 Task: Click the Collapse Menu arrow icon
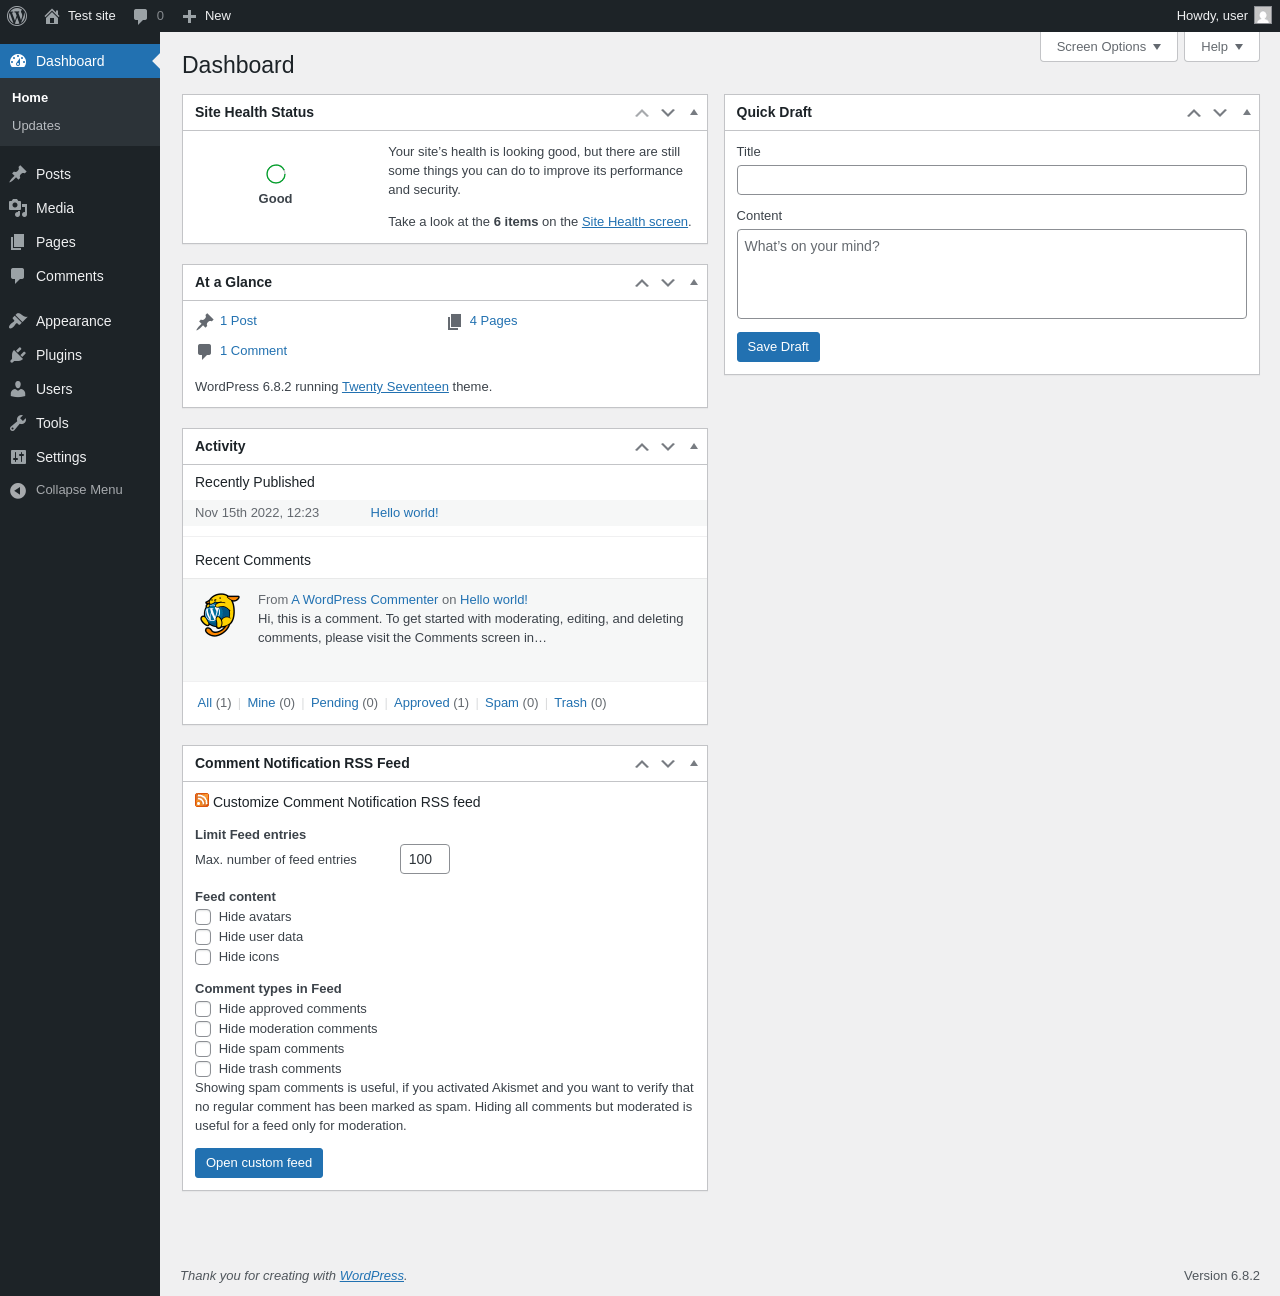tap(18, 490)
